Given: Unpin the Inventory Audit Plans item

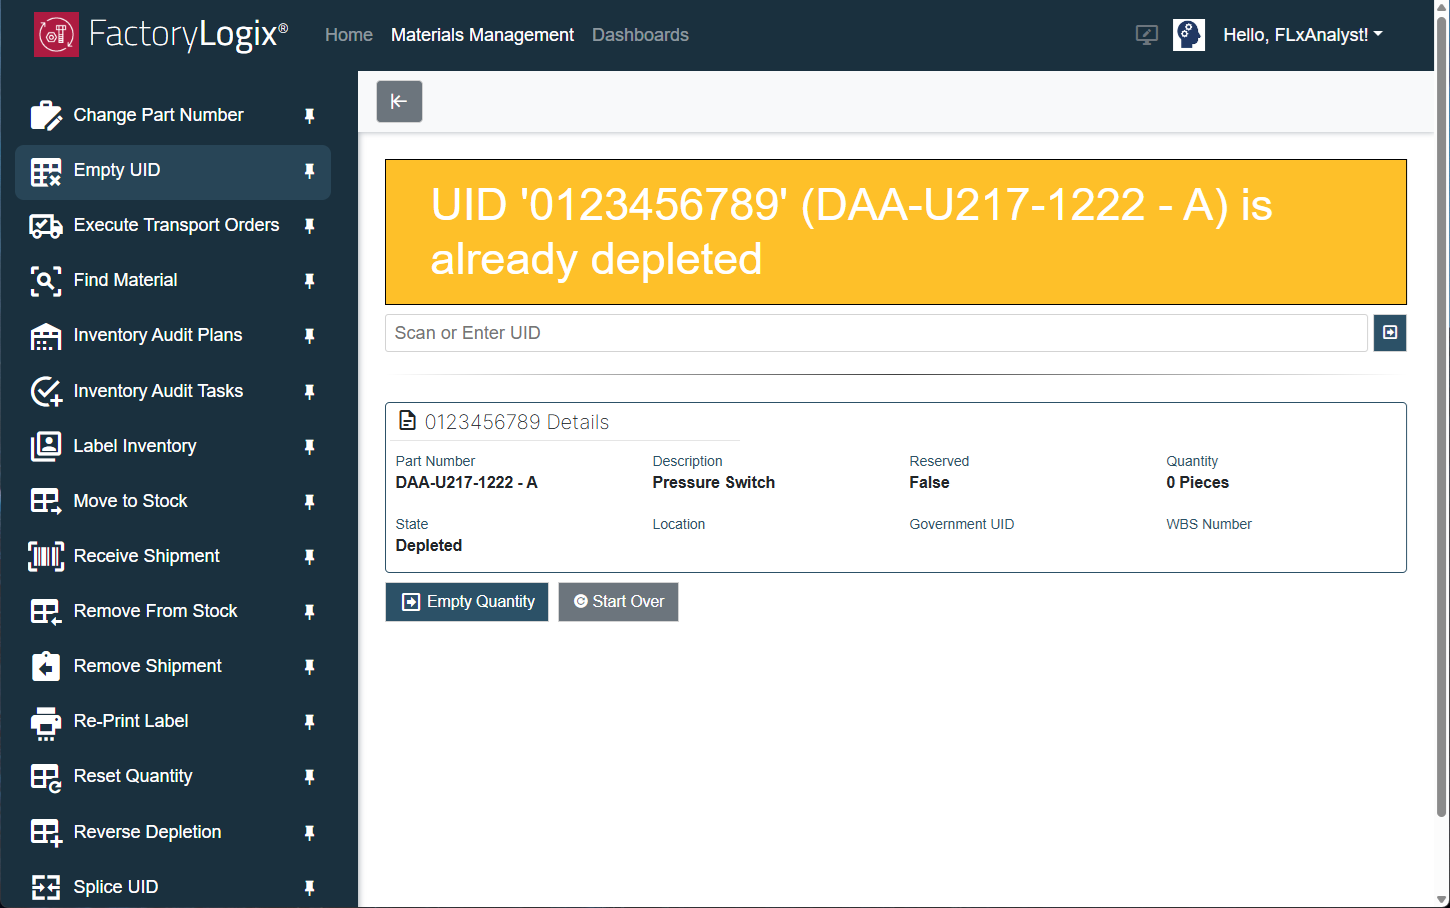Looking at the screenshot, I should tap(309, 336).
